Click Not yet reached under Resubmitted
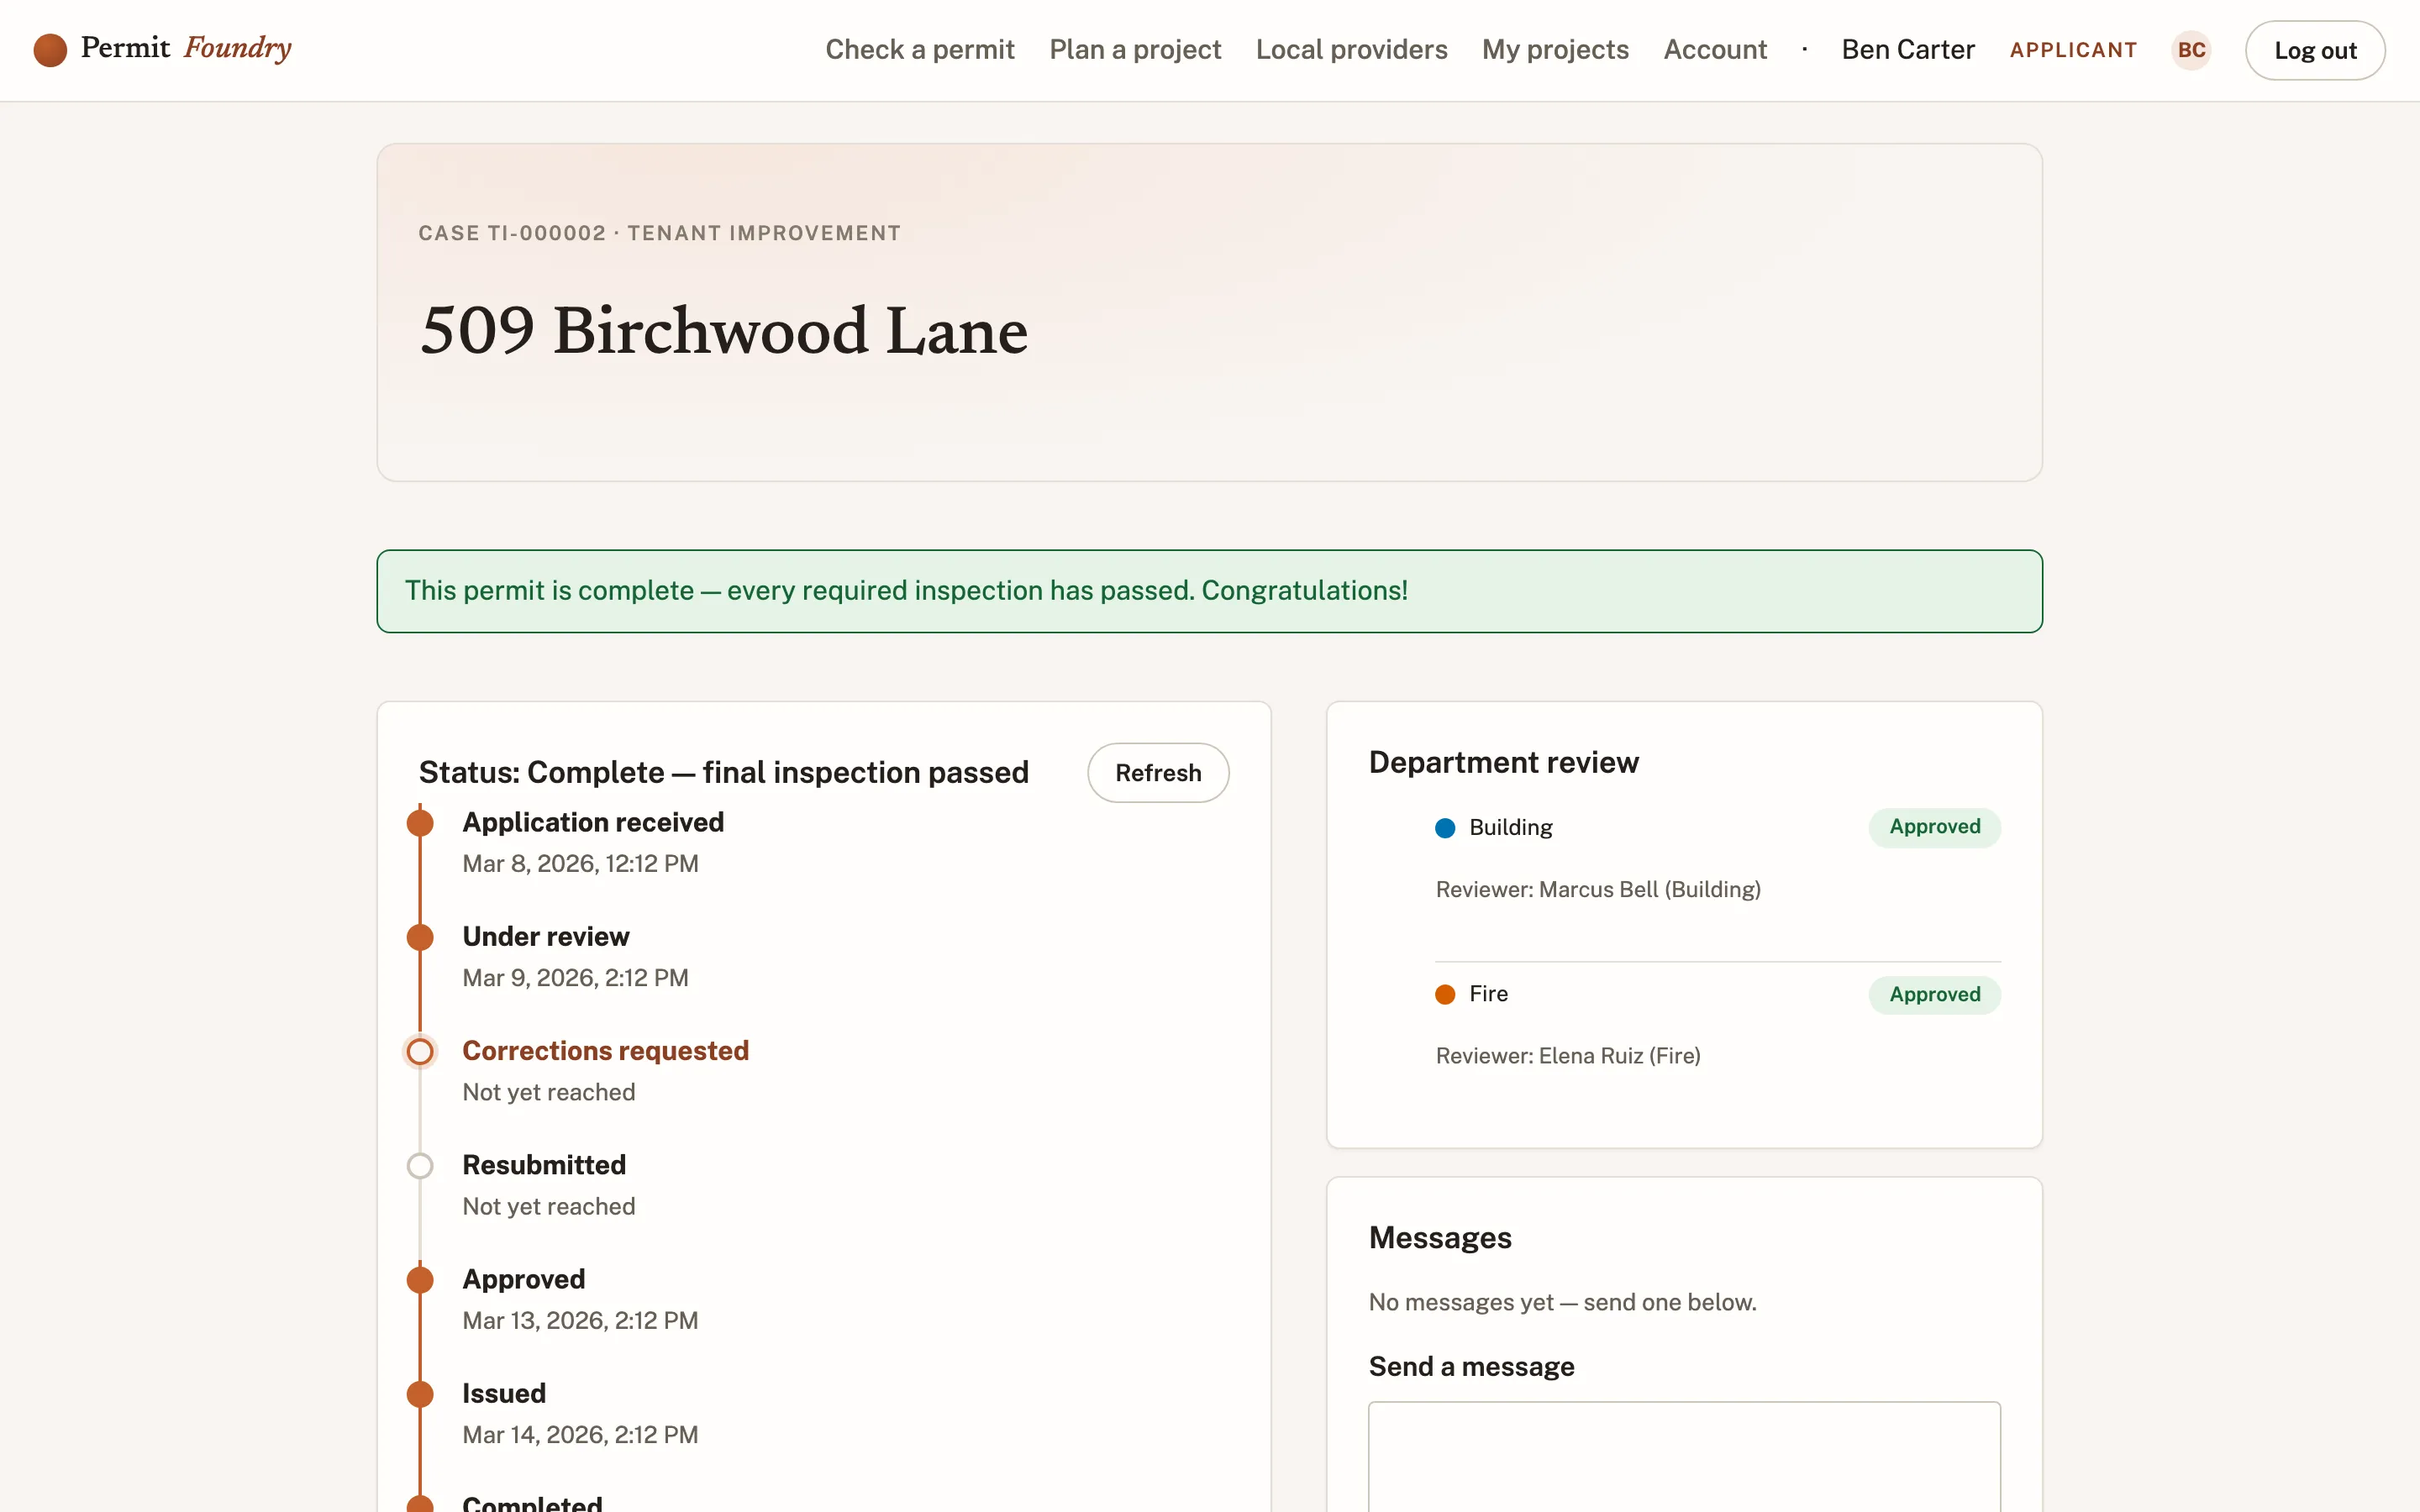The height and width of the screenshot is (1512, 2420). (x=549, y=1207)
